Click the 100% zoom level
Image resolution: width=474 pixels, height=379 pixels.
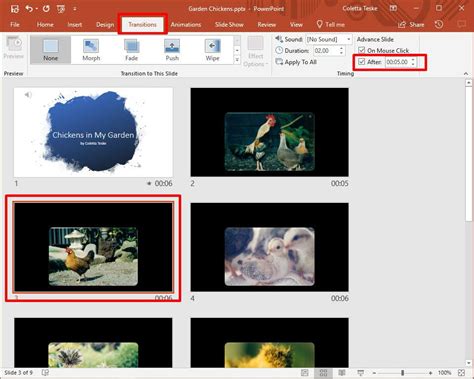click(444, 373)
